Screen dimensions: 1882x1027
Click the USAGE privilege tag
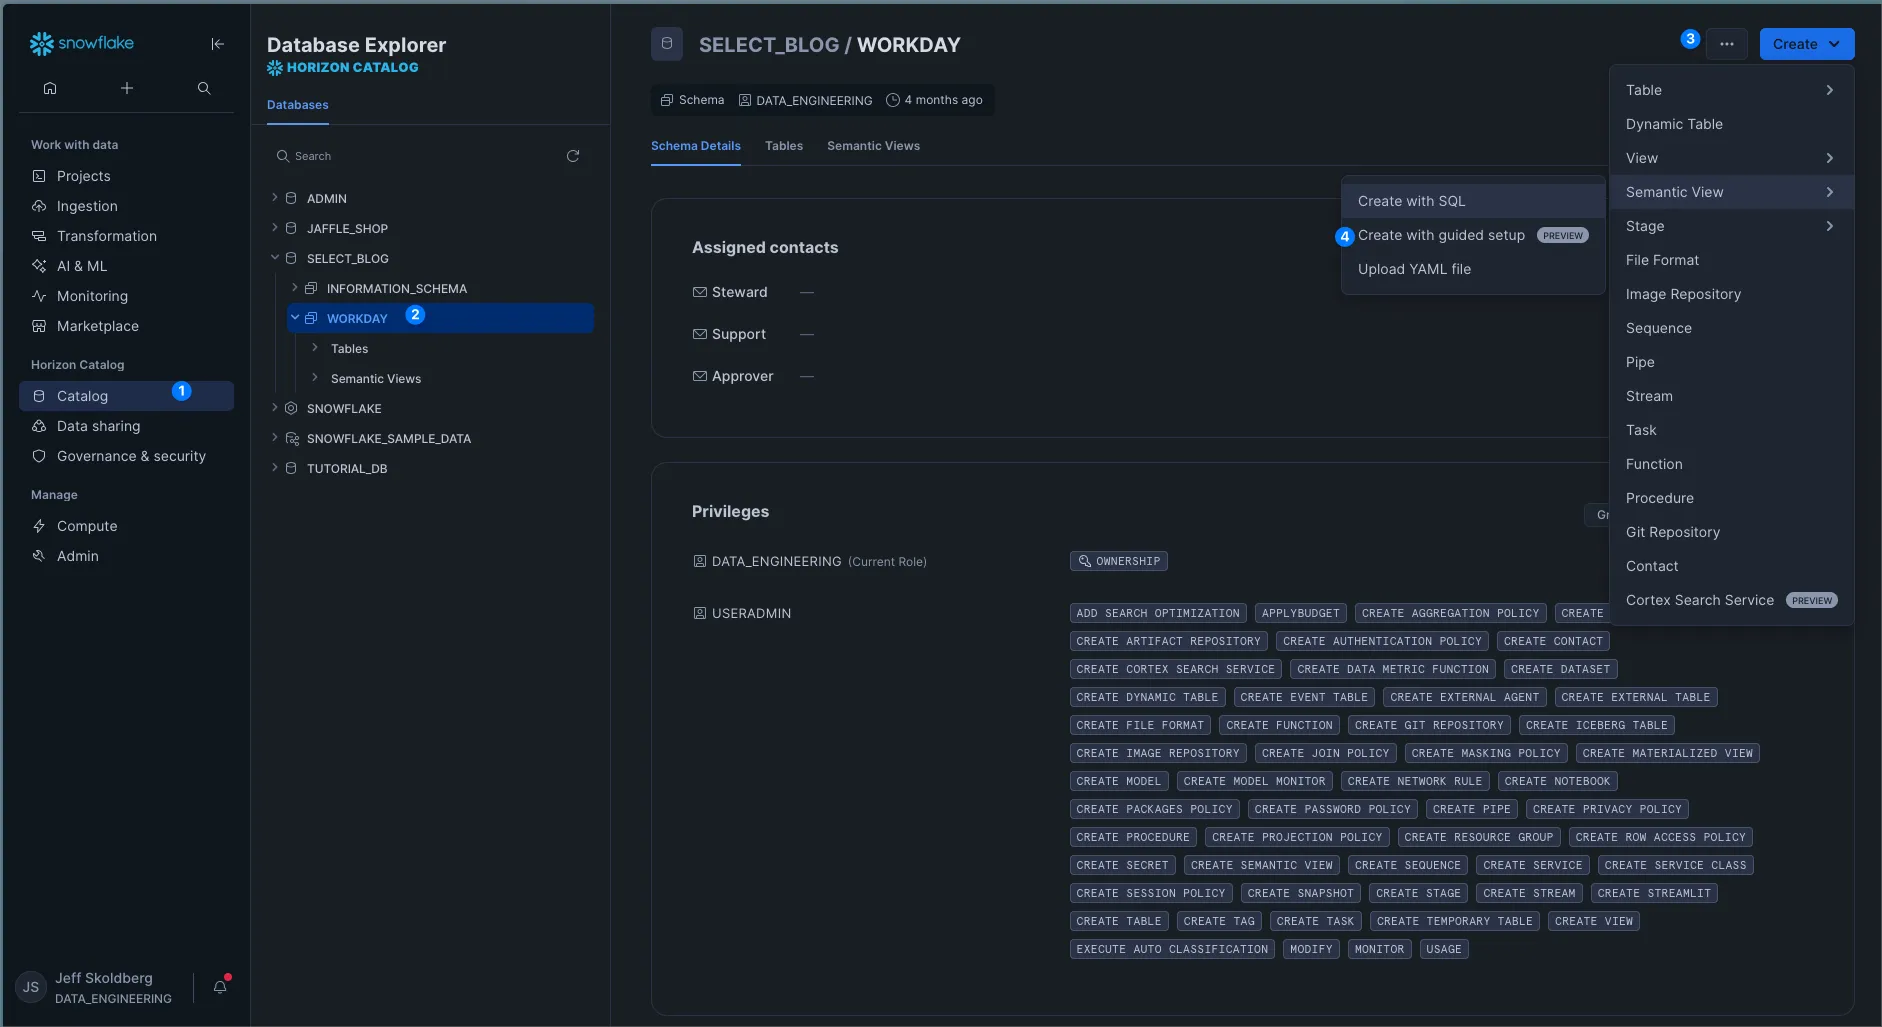(1444, 949)
